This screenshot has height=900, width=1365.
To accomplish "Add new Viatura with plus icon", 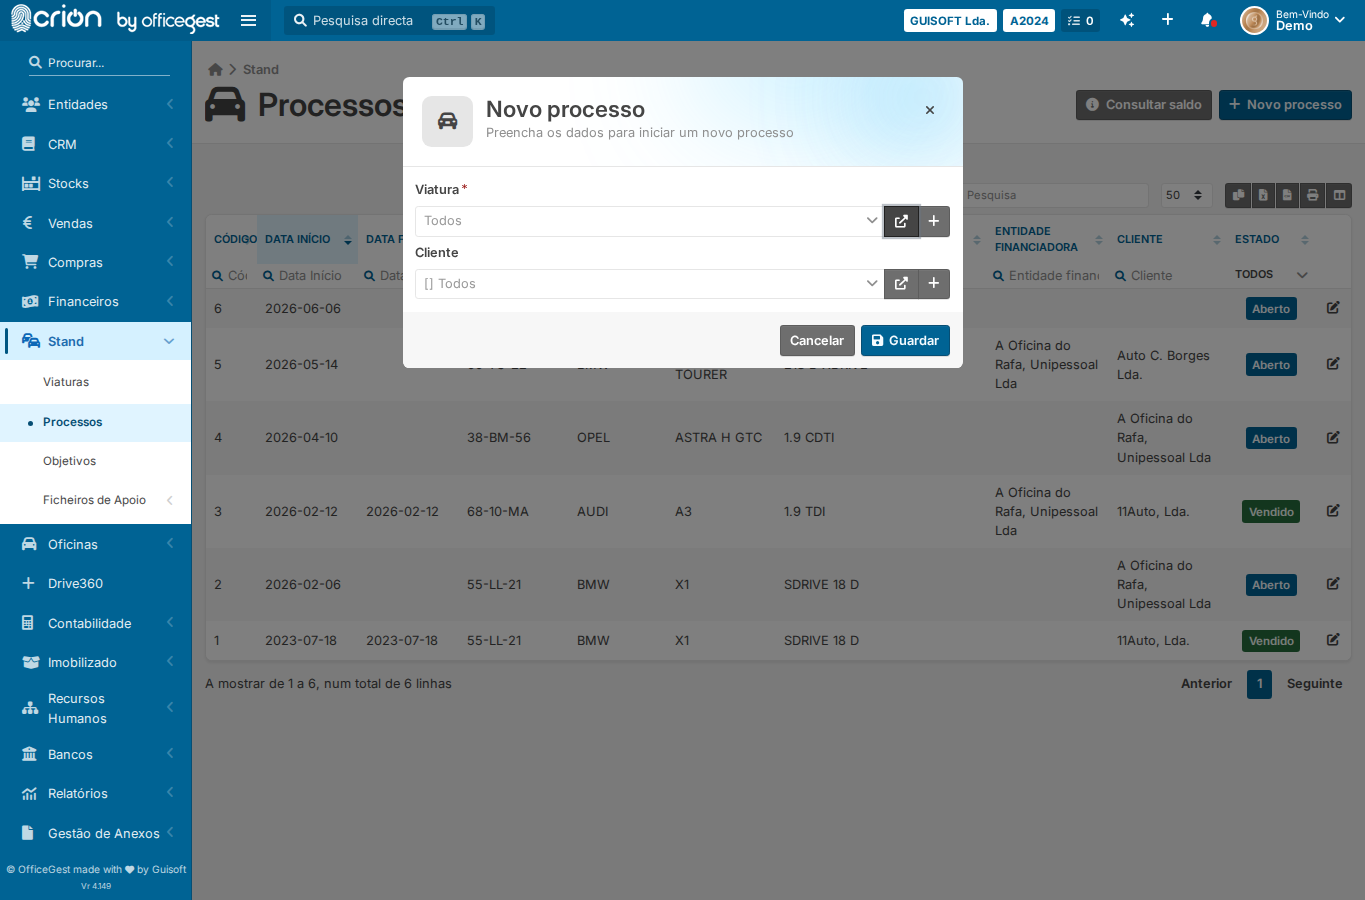I will (934, 221).
